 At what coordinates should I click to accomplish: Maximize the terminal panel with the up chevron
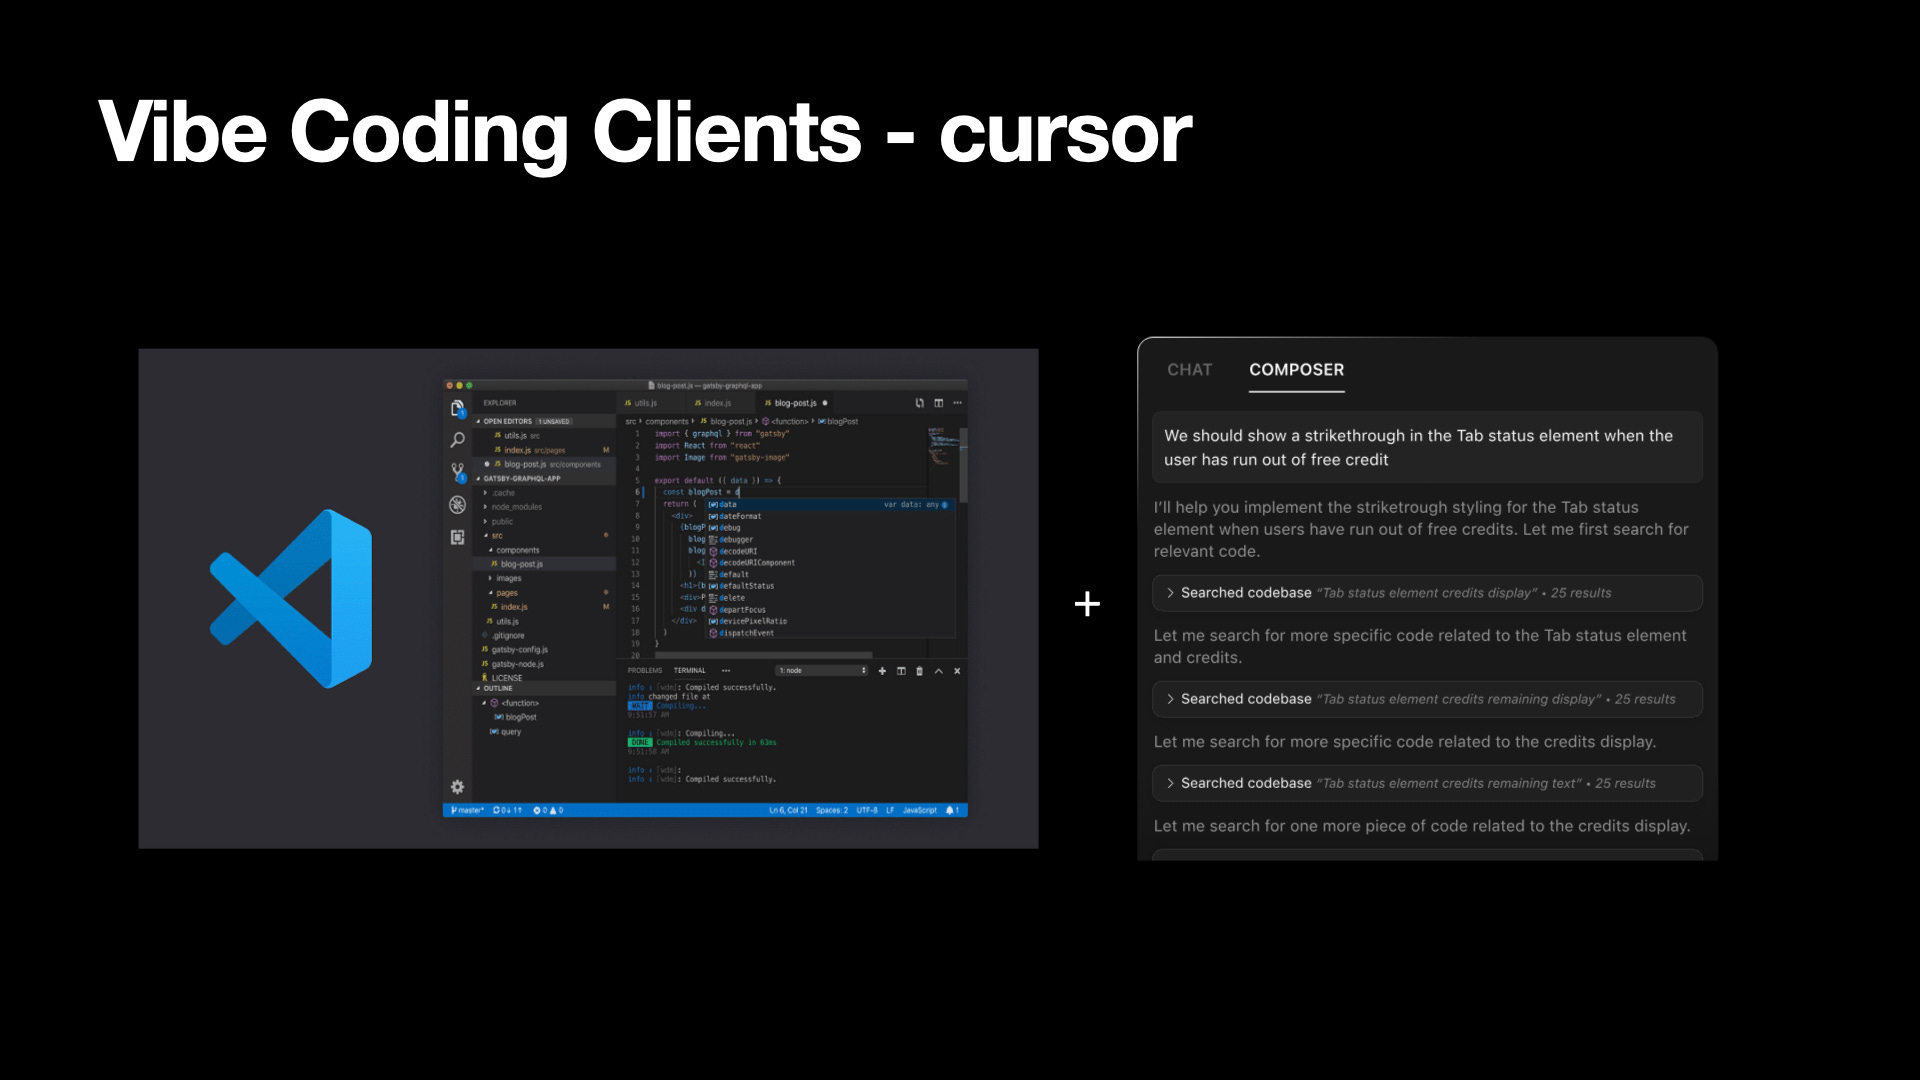[x=938, y=671]
